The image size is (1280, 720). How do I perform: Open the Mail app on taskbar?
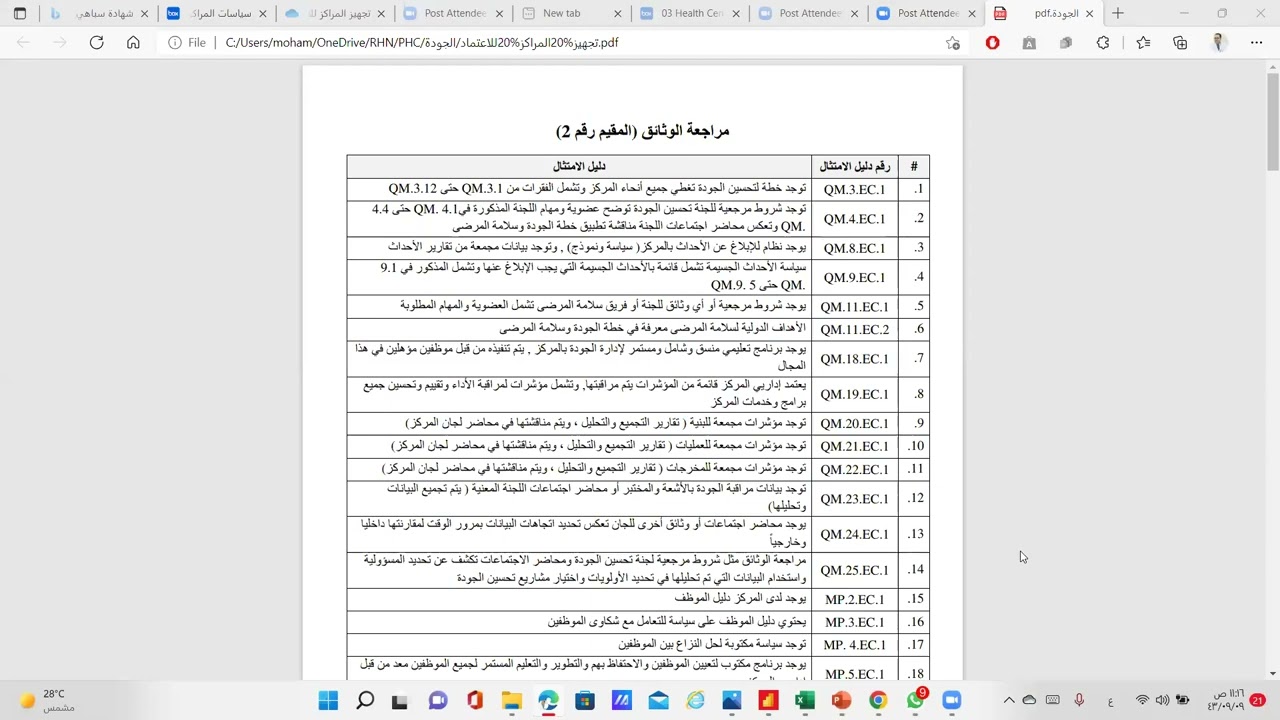(658, 701)
